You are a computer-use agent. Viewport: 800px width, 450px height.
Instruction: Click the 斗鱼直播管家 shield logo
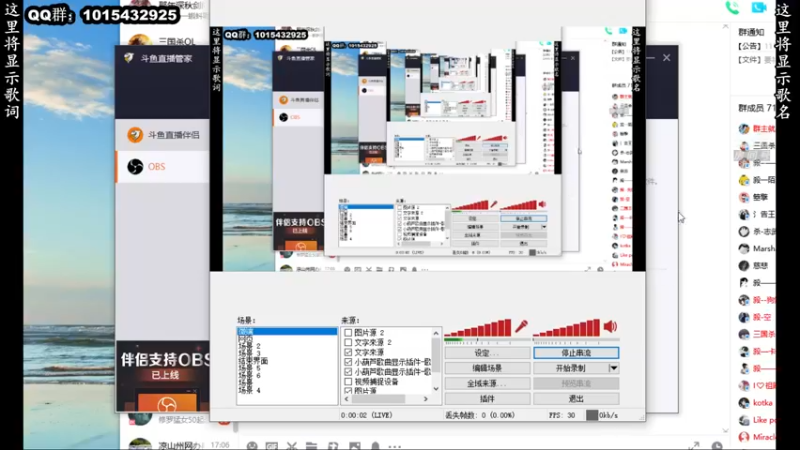tap(129, 58)
